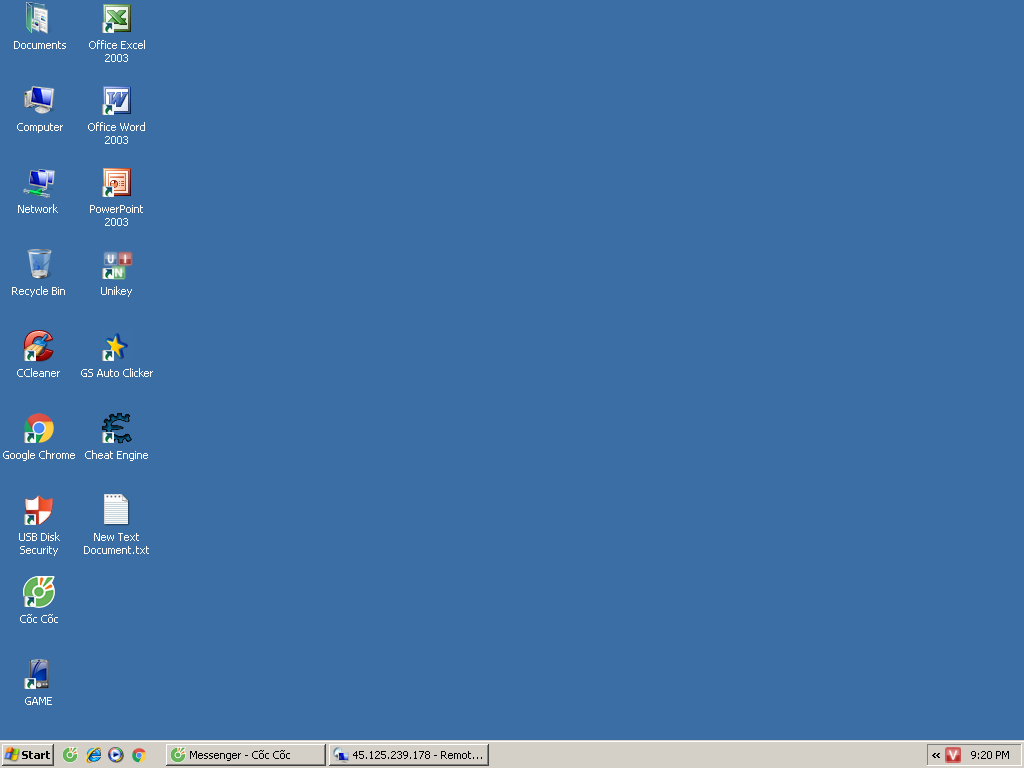Select the Office Word 2003 shortcut
This screenshot has height=768, width=1024.
pyautogui.click(x=116, y=115)
